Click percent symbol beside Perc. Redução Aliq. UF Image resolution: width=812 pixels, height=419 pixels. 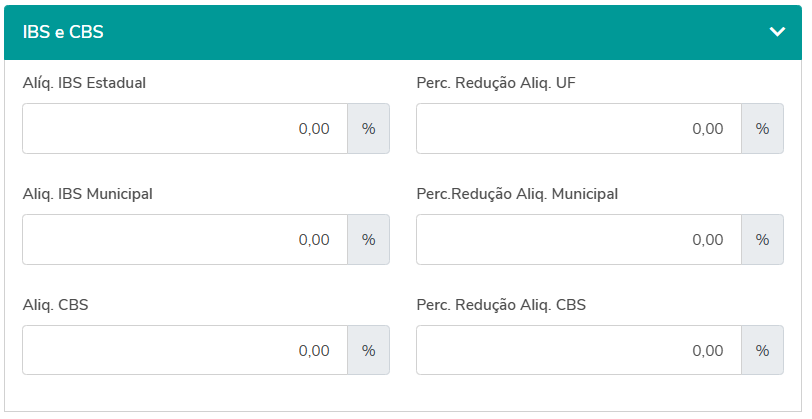(x=762, y=129)
